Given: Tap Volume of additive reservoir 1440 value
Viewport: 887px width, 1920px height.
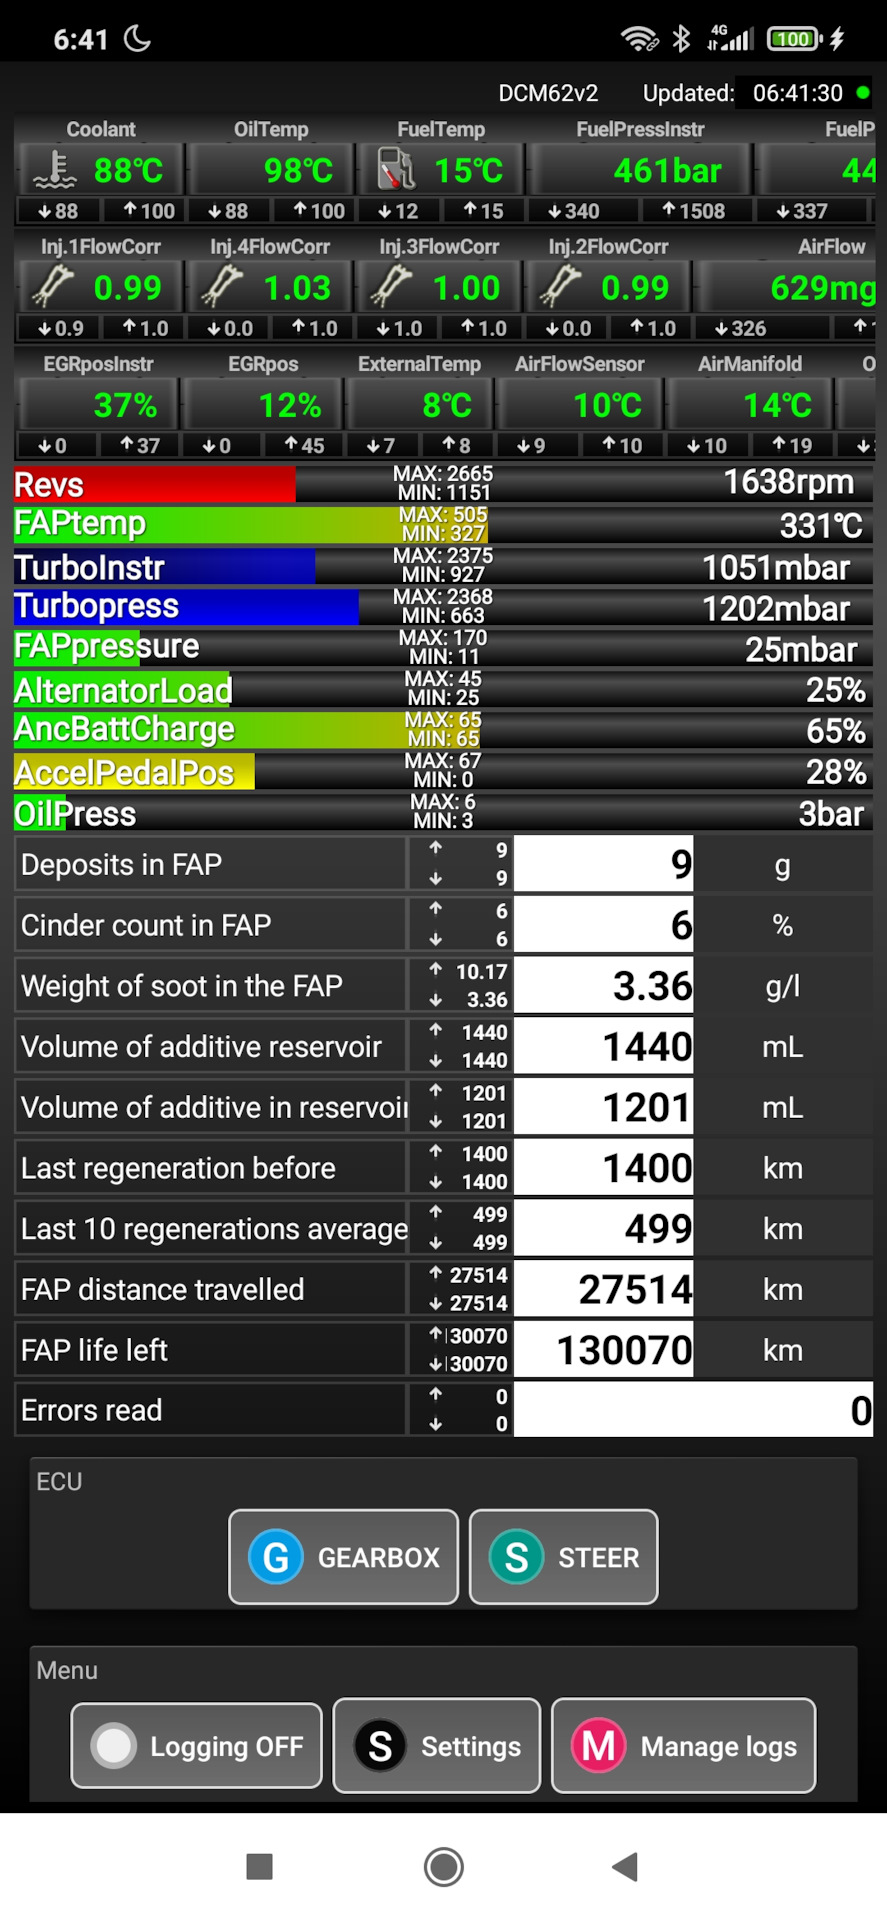Looking at the screenshot, I should tap(603, 1047).
